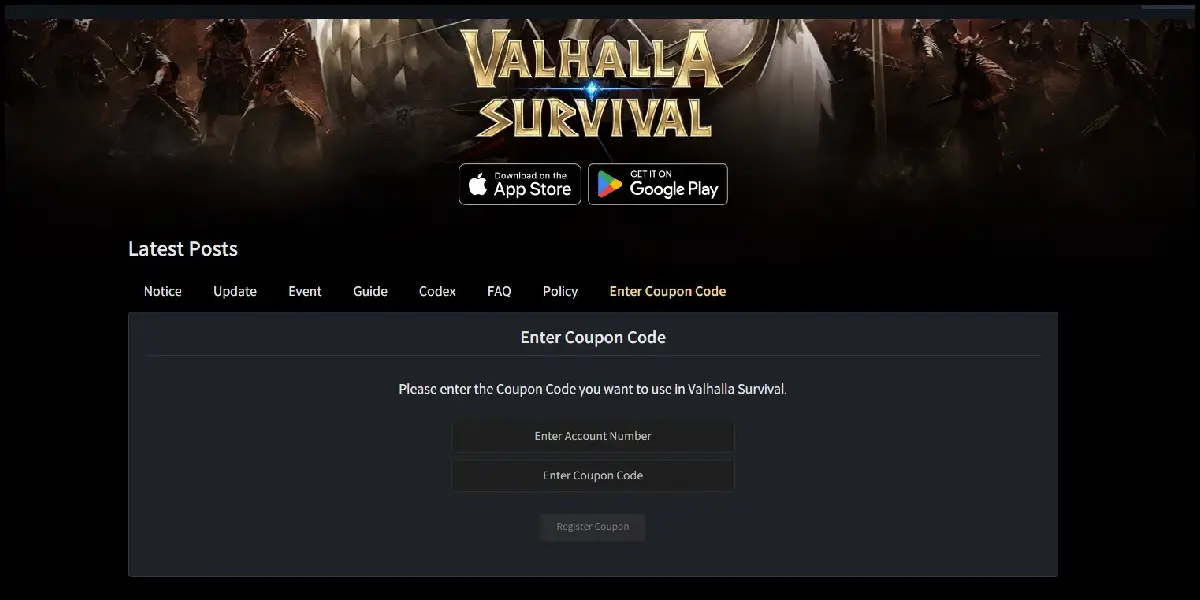Select the Event tab
Image resolution: width=1200 pixels, height=600 pixels.
305,291
